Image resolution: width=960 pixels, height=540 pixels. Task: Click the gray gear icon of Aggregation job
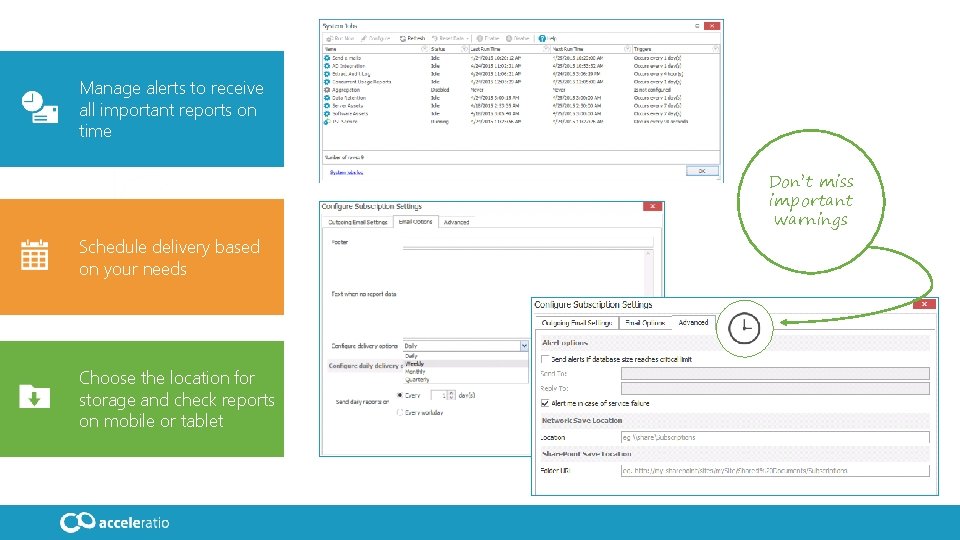(x=327, y=90)
